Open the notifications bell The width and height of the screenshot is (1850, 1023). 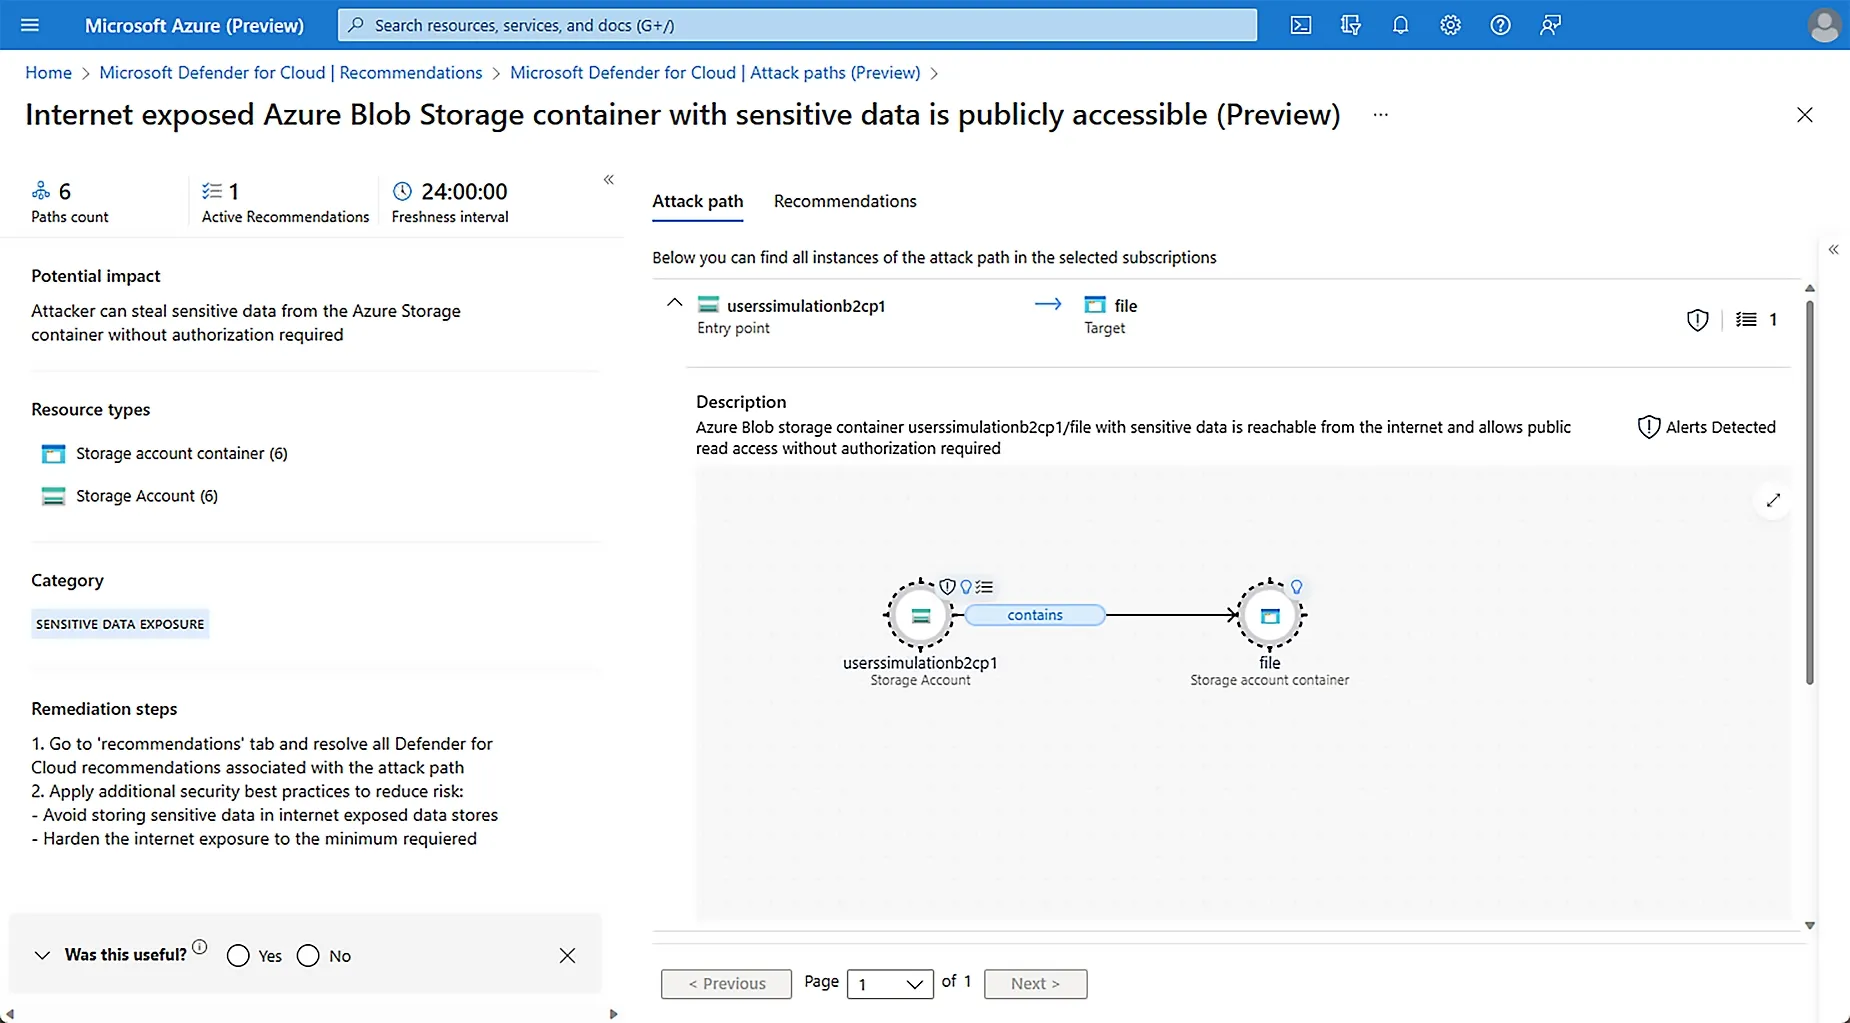pyautogui.click(x=1400, y=25)
